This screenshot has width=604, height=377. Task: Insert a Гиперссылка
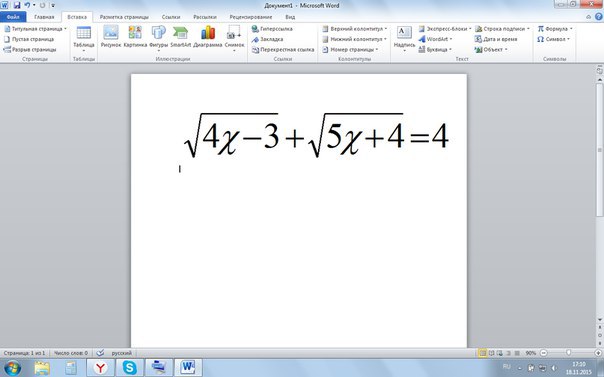click(x=272, y=29)
